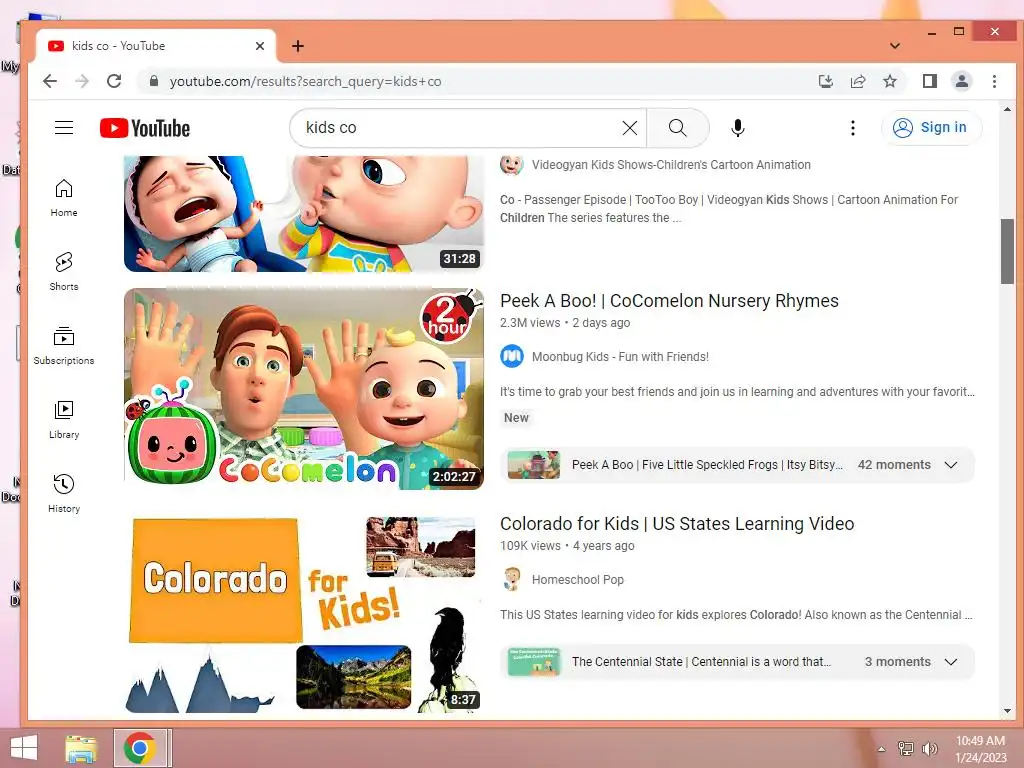Open the tab search dropdown arrow
Viewport: 1024px width, 768px height.
point(895,46)
